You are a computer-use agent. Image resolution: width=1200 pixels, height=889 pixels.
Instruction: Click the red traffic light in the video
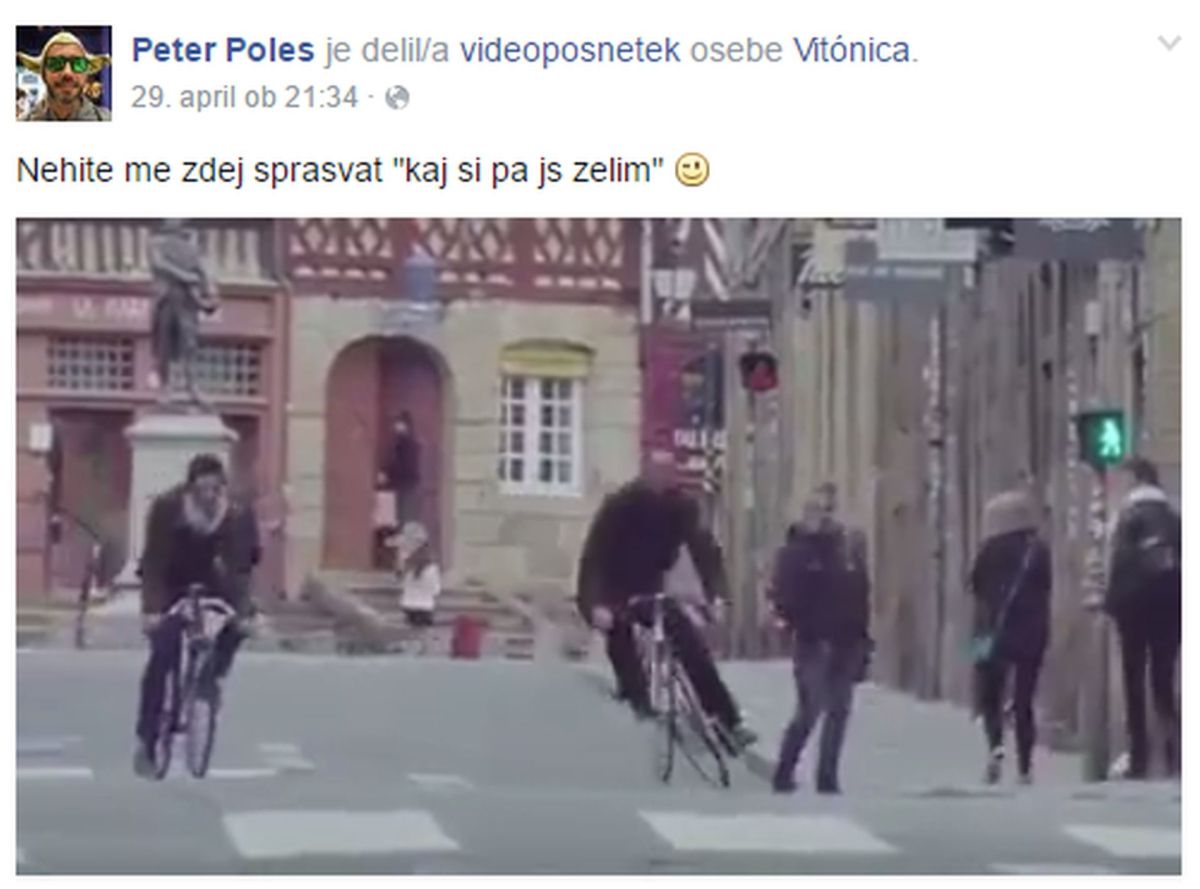(758, 371)
